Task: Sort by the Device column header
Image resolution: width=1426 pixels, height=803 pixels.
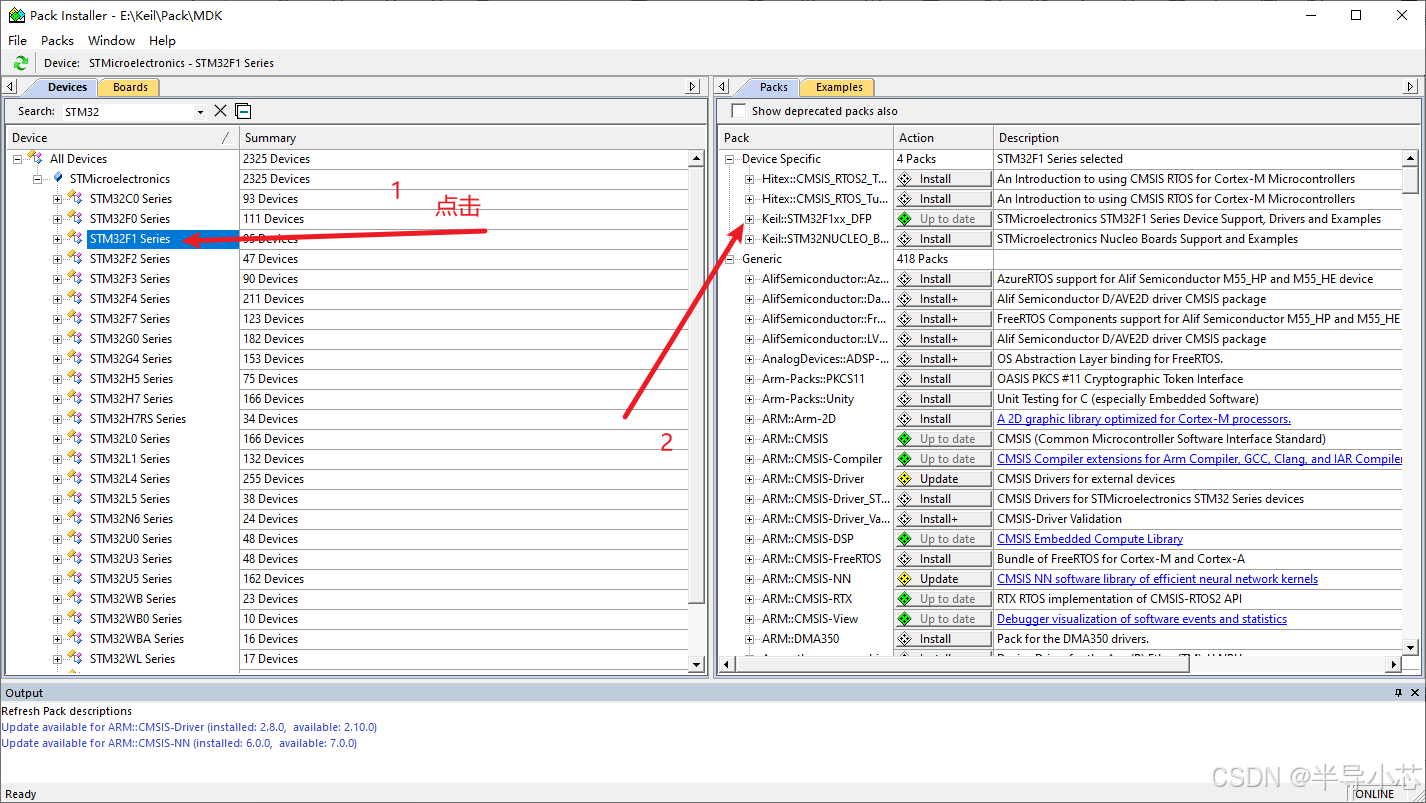Action: [122, 138]
